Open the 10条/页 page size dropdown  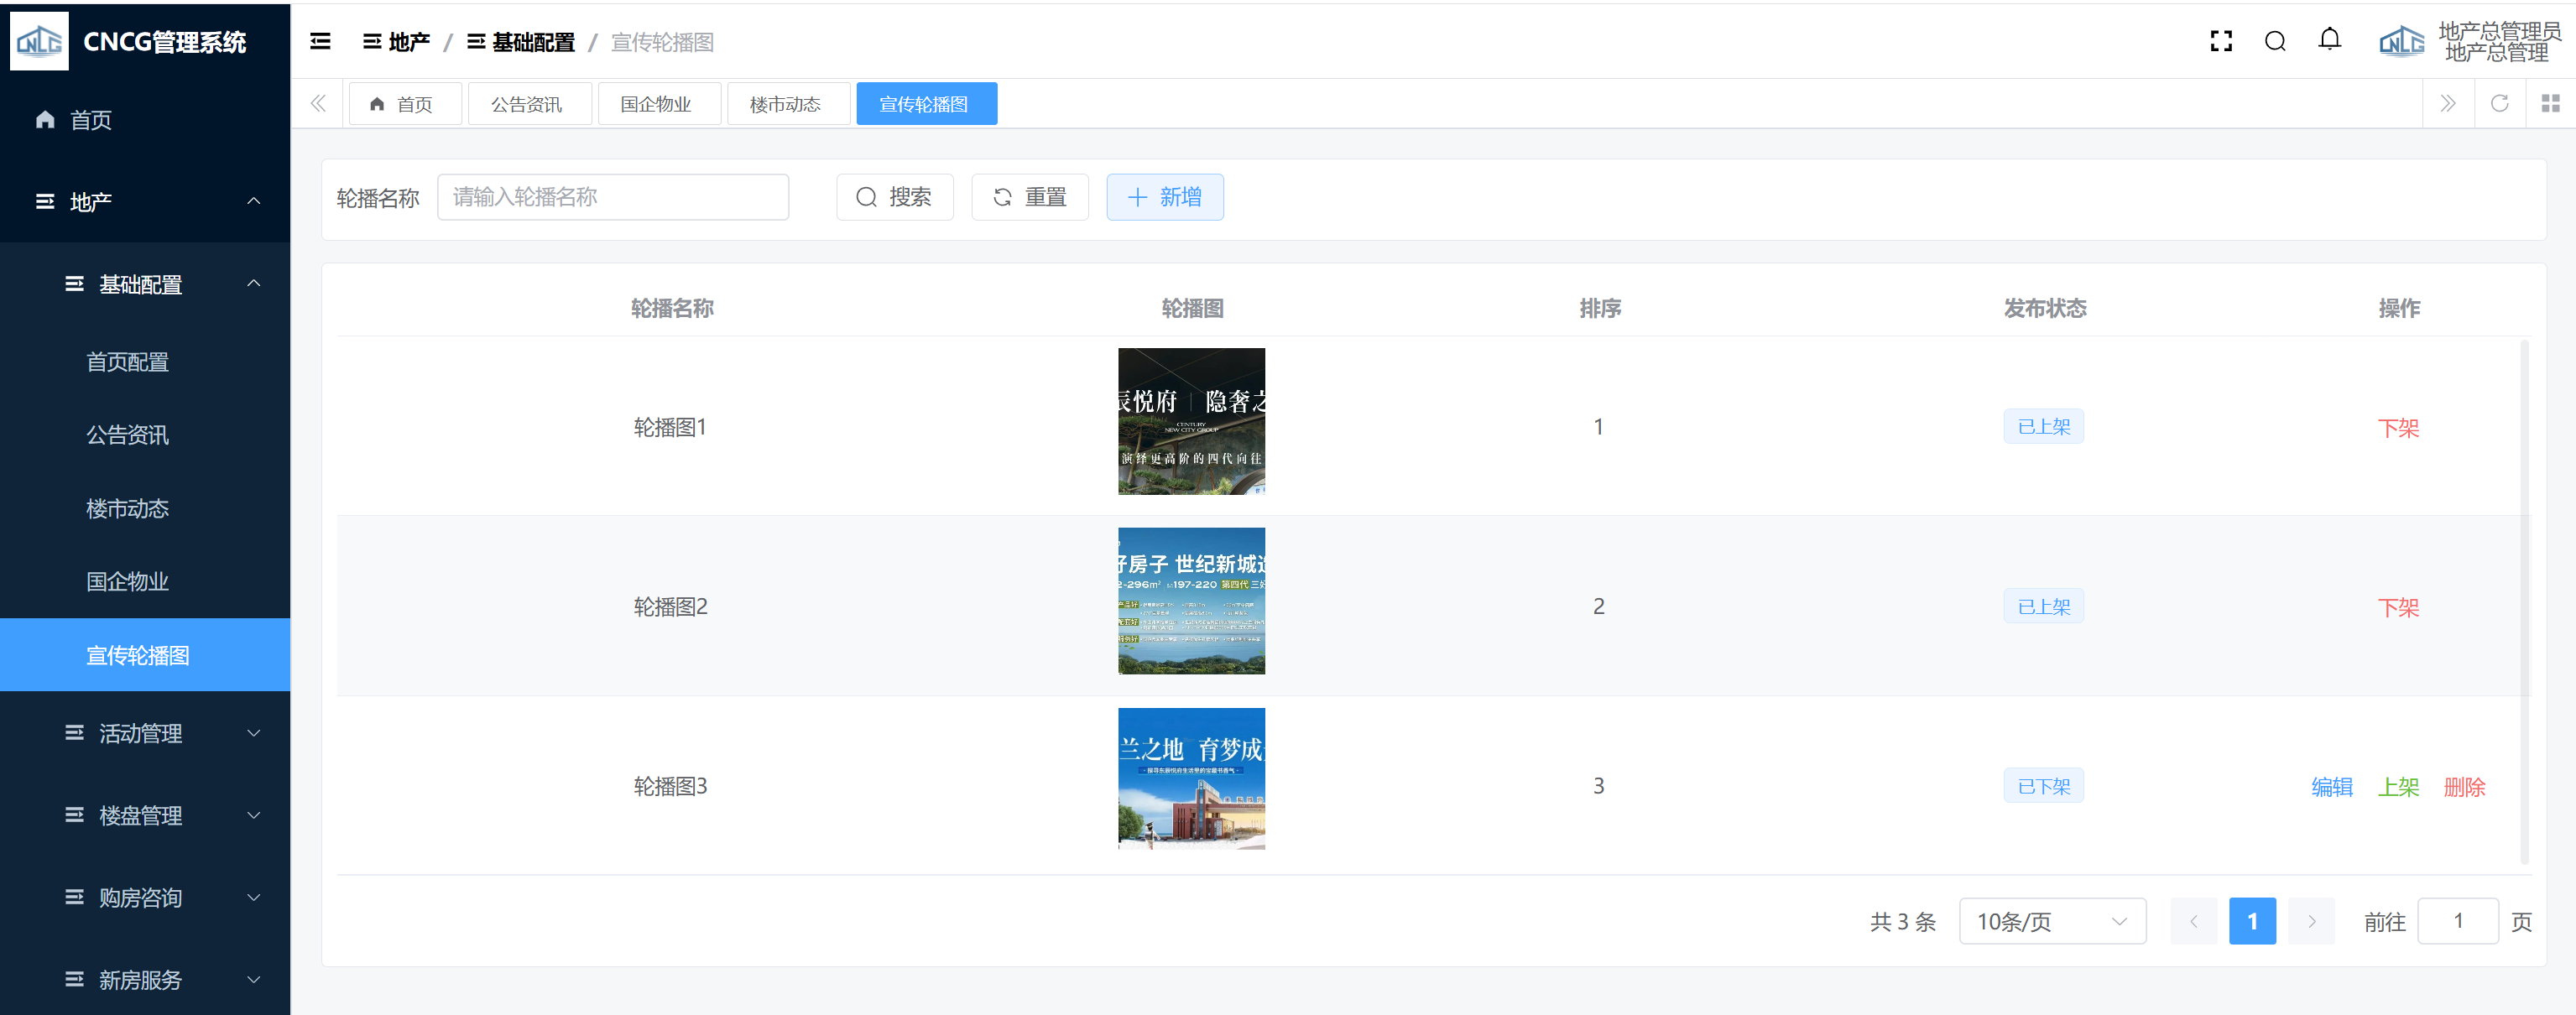tap(2051, 921)
